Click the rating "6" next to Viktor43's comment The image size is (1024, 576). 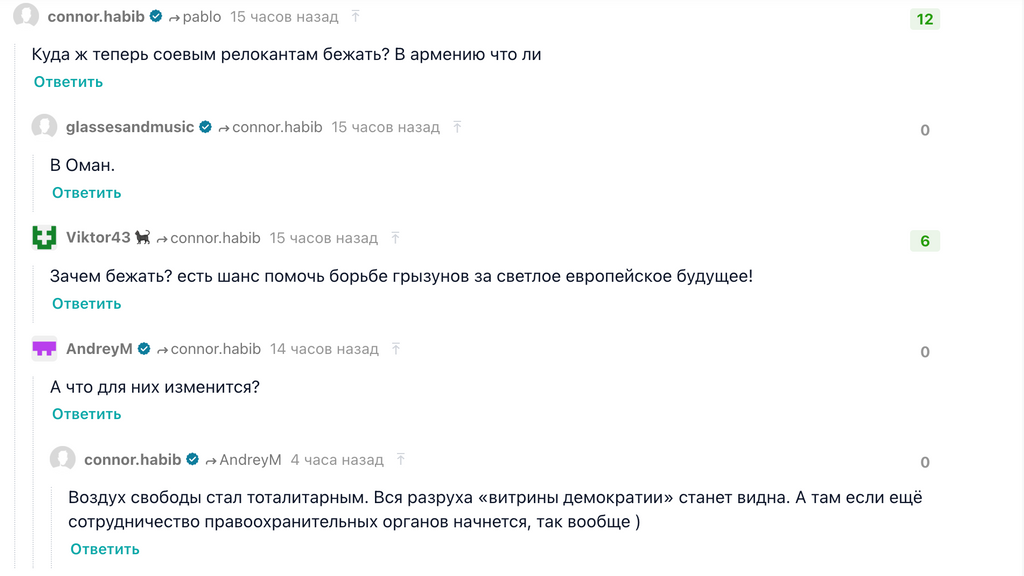[x=924, y=240]
